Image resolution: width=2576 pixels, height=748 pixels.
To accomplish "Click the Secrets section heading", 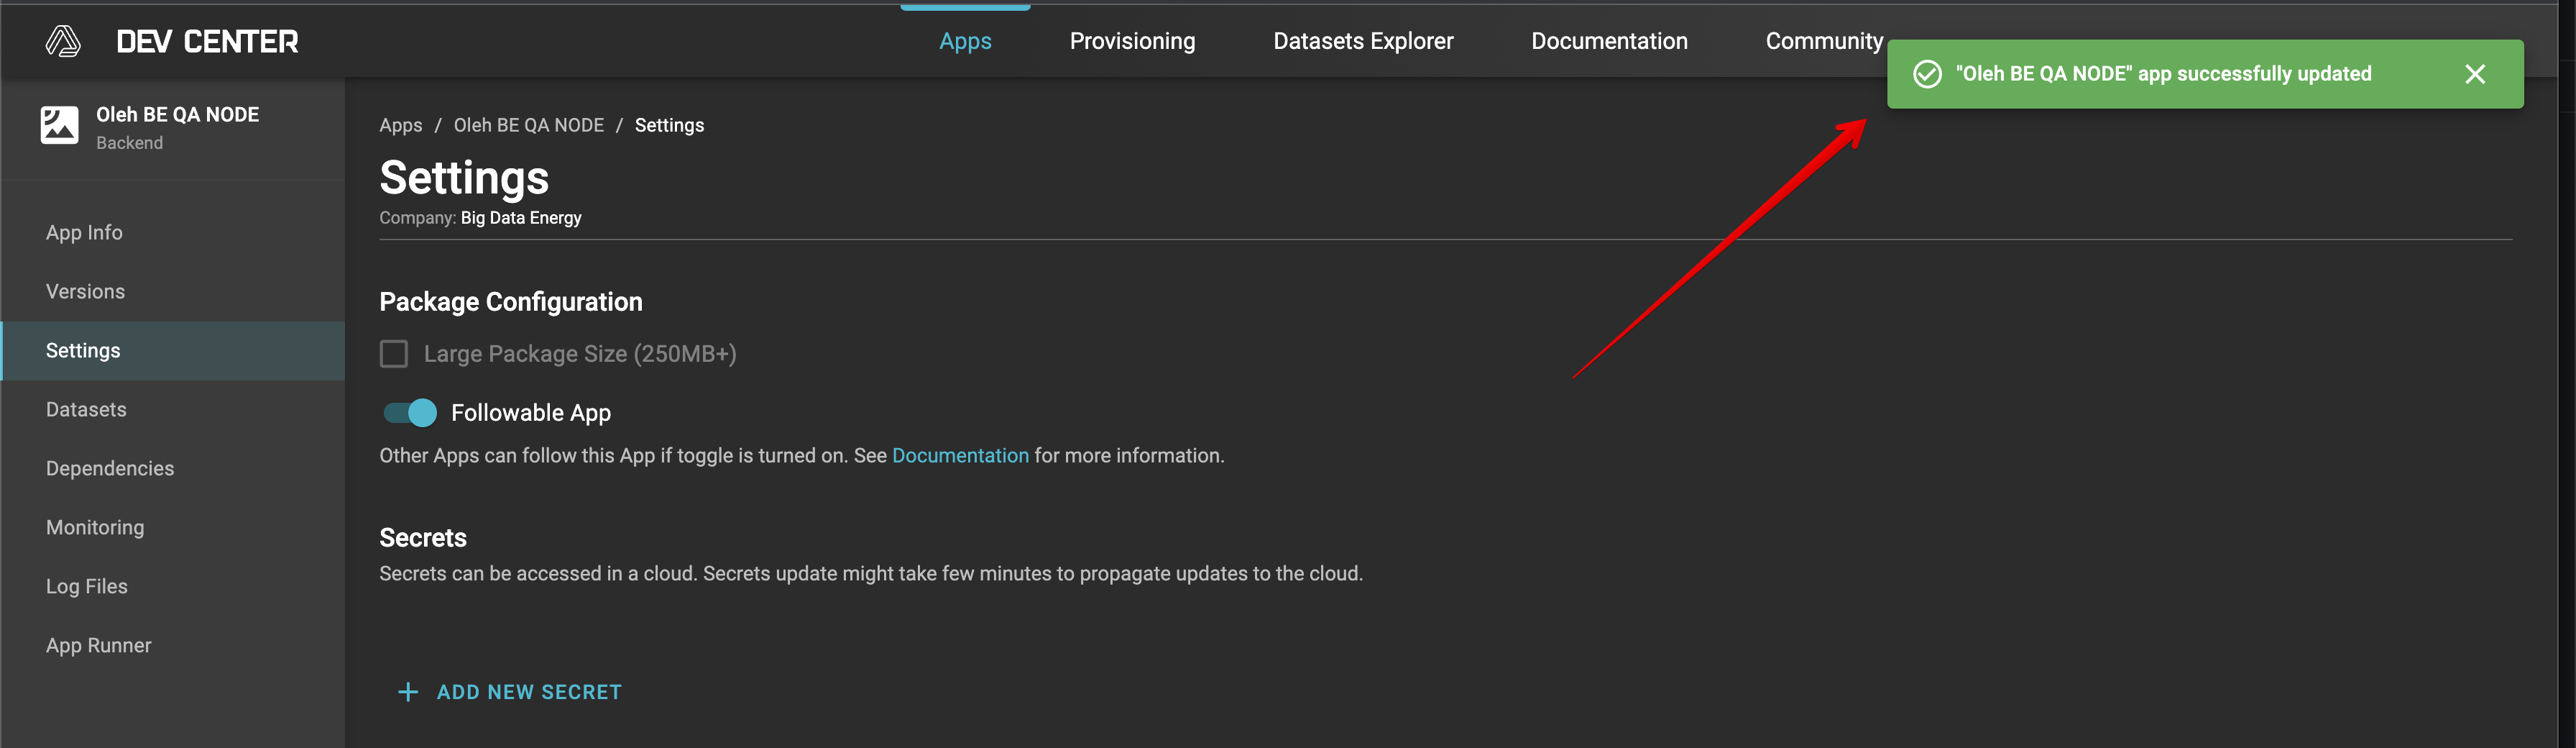I will pyautogui.click(x=422, y=538).
